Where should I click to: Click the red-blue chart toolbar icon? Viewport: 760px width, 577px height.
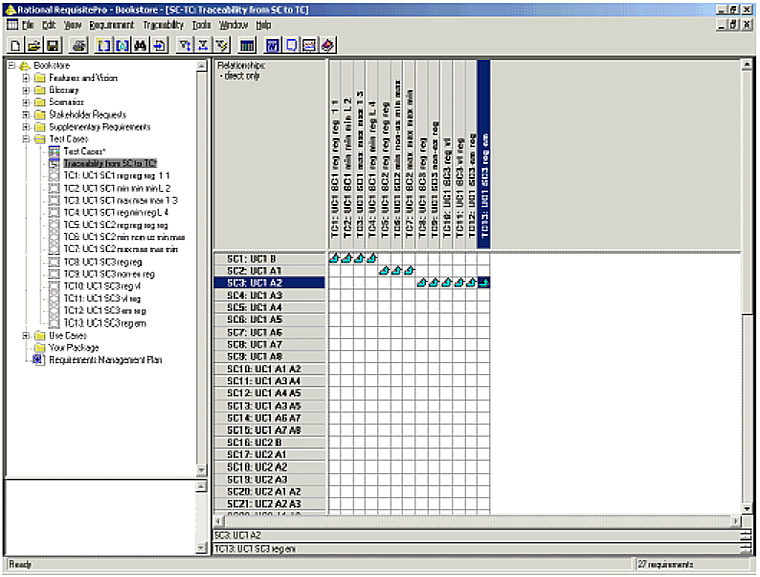point(309,46)
